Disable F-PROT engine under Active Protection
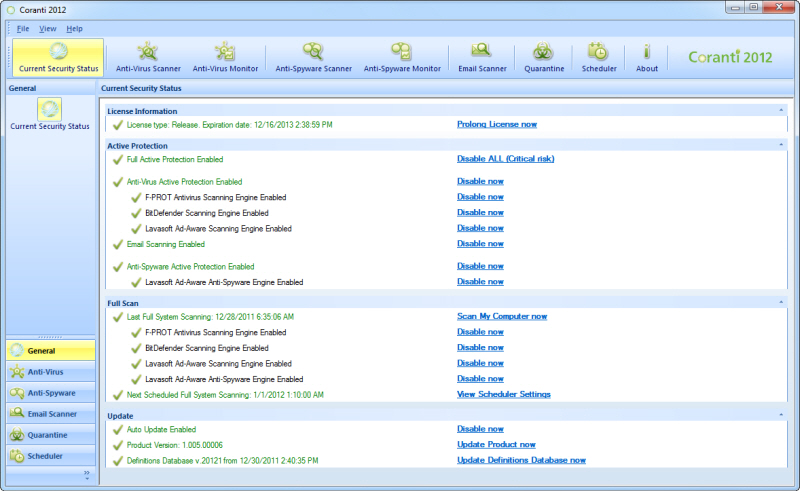This screenshot has width=800, height=491. (480, 197)
